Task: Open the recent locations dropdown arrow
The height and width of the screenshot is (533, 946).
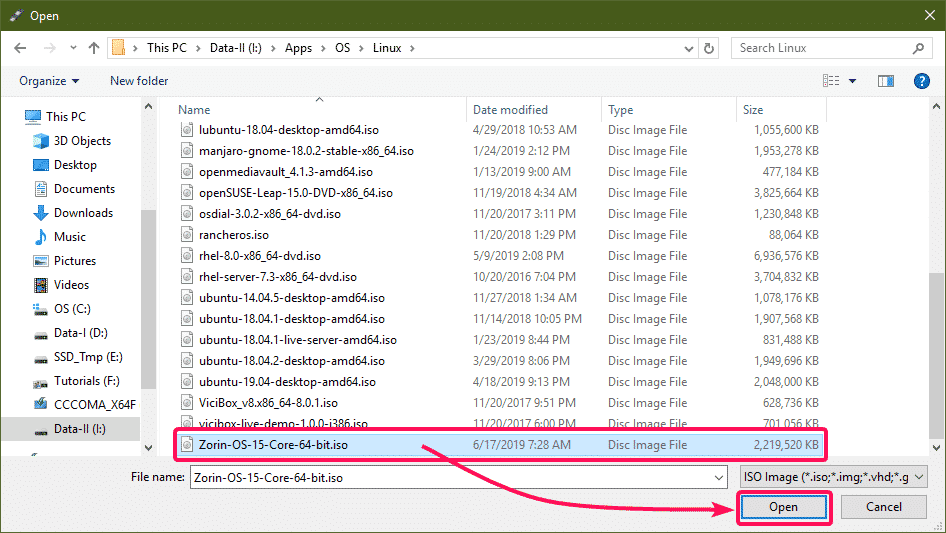Action: pos(73,48)
